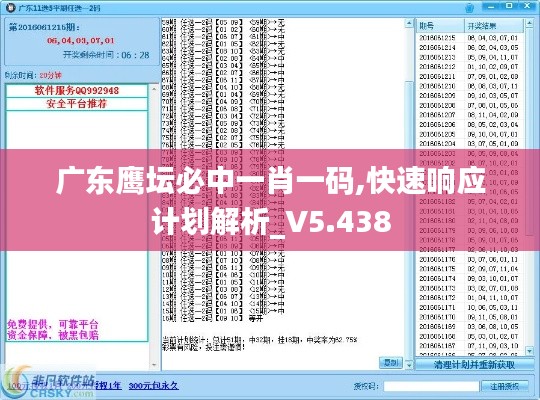Maximize the lottery plan window
540x400 pixels.
click(x=509, y=6)
